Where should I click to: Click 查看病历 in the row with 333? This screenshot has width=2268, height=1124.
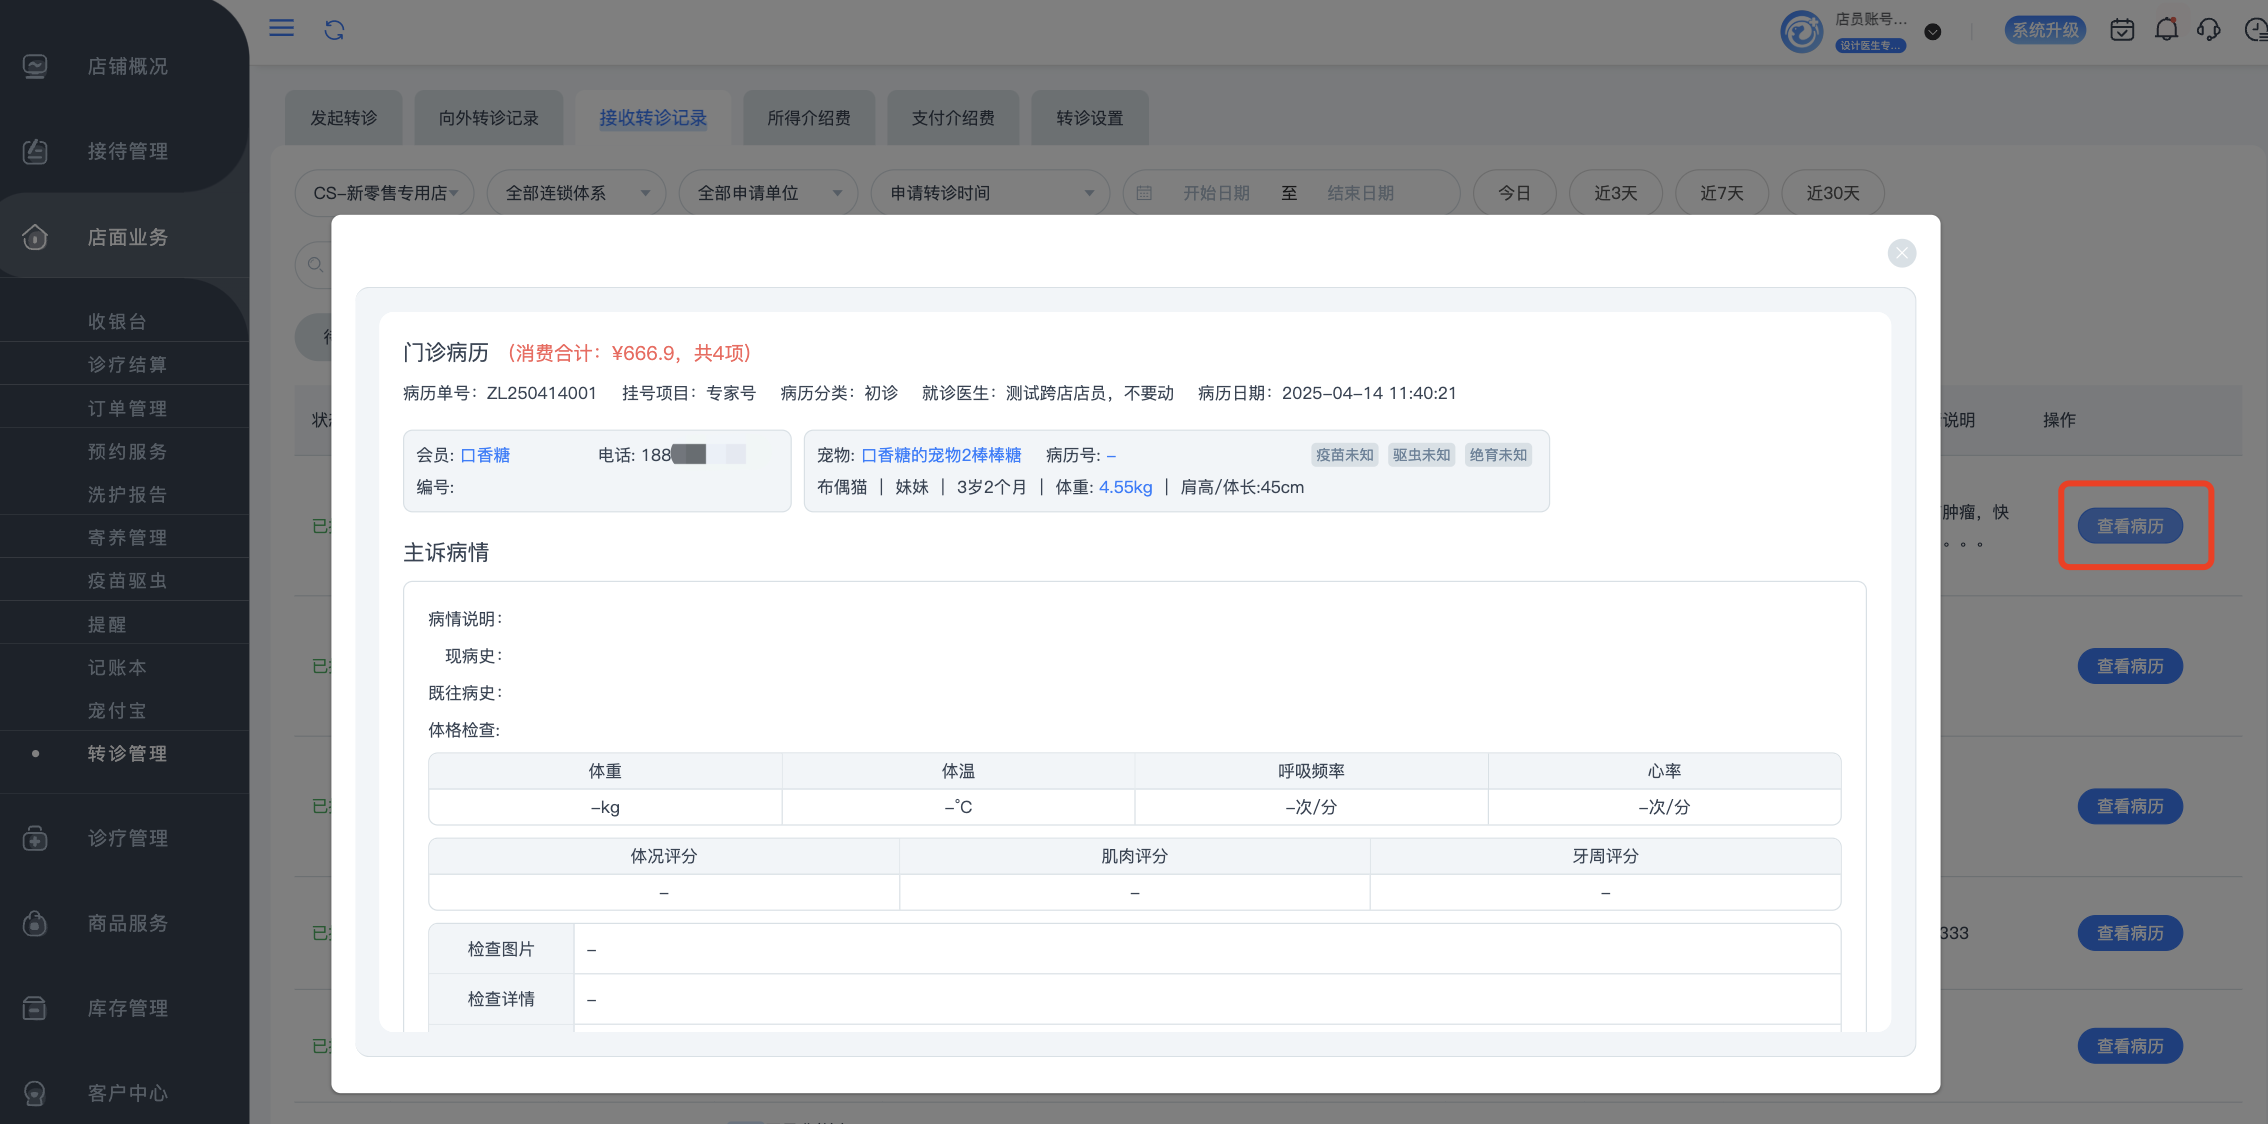[2130, 933]
